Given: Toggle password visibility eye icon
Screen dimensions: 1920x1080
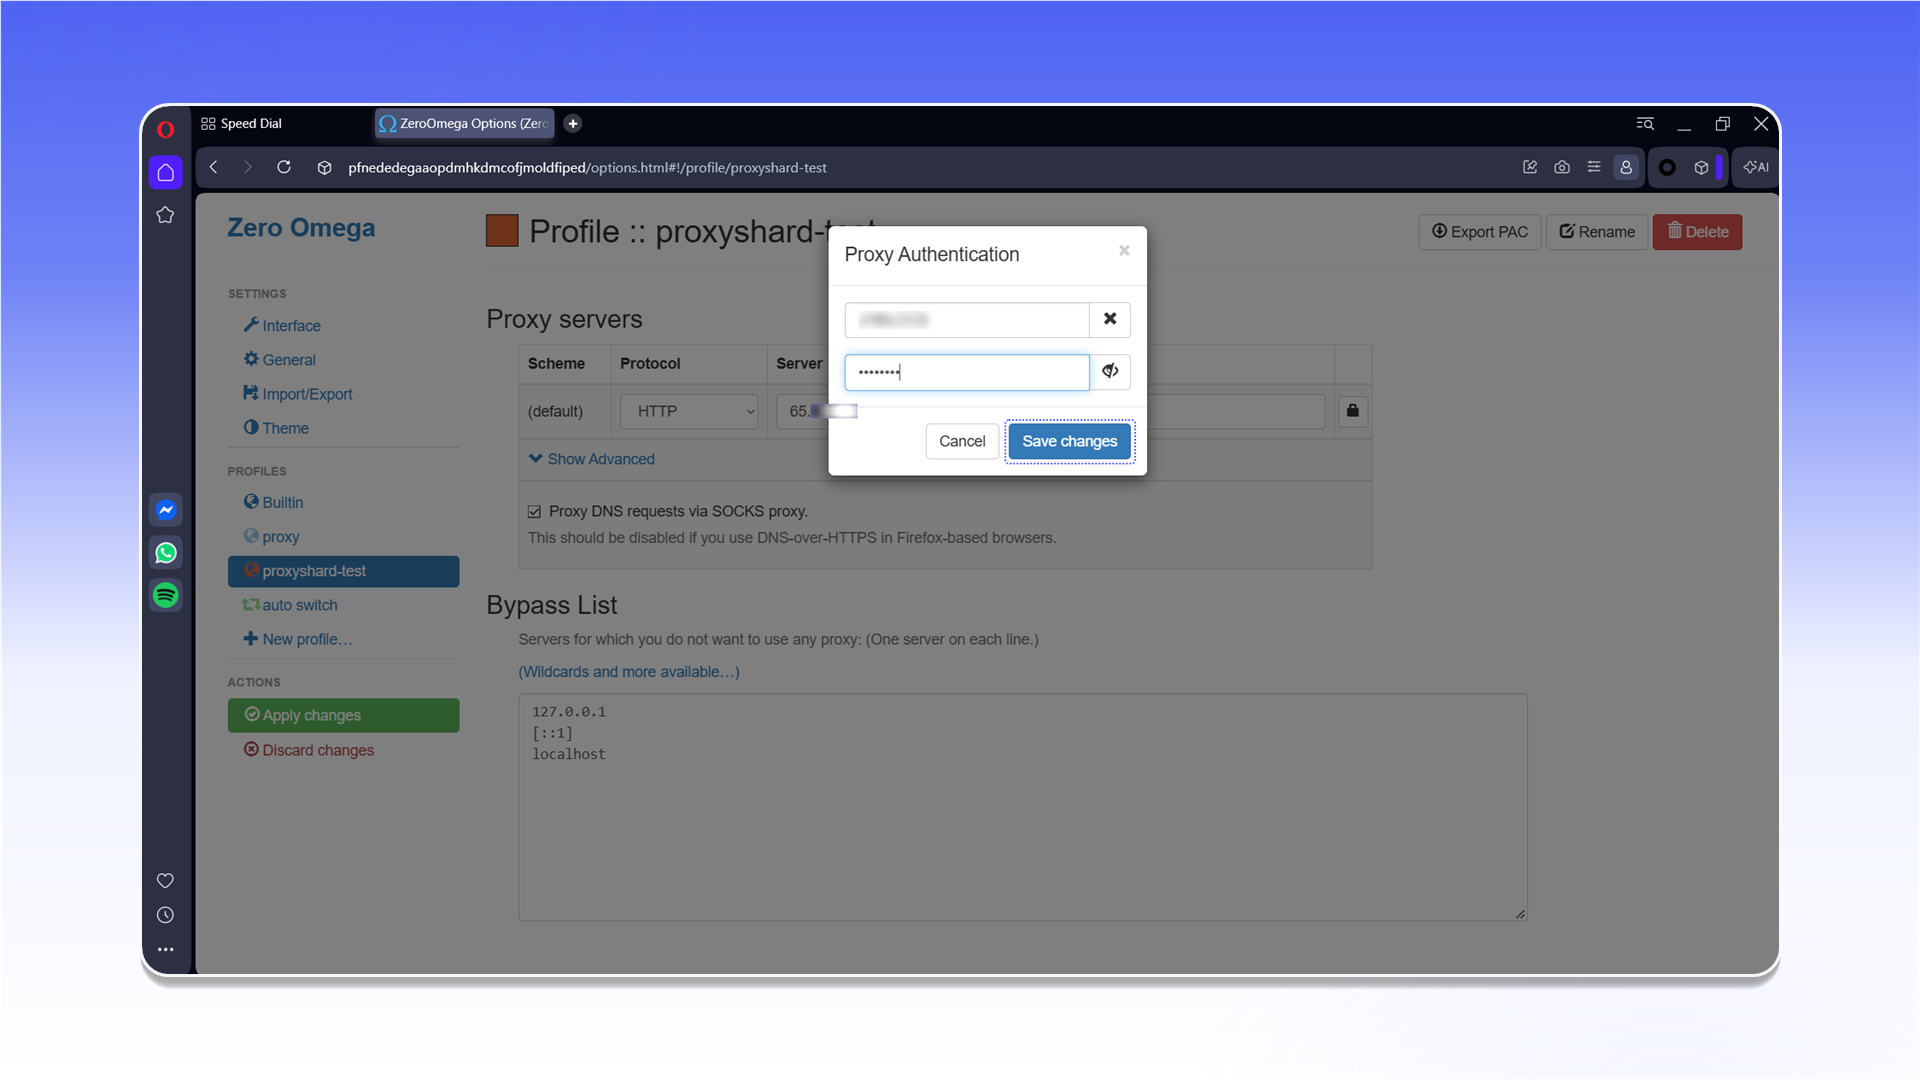Looking at the screenshot, I should 1110,371.
